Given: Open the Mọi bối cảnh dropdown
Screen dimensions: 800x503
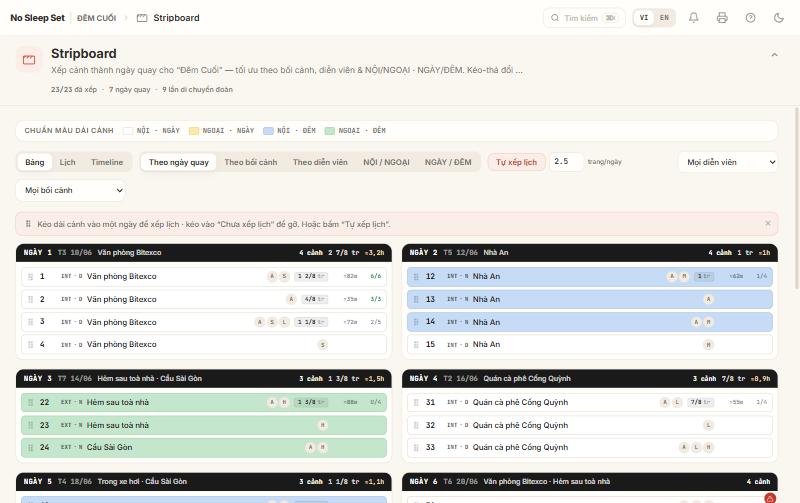Looking at the screenshot, I should [x=71, y=190].
